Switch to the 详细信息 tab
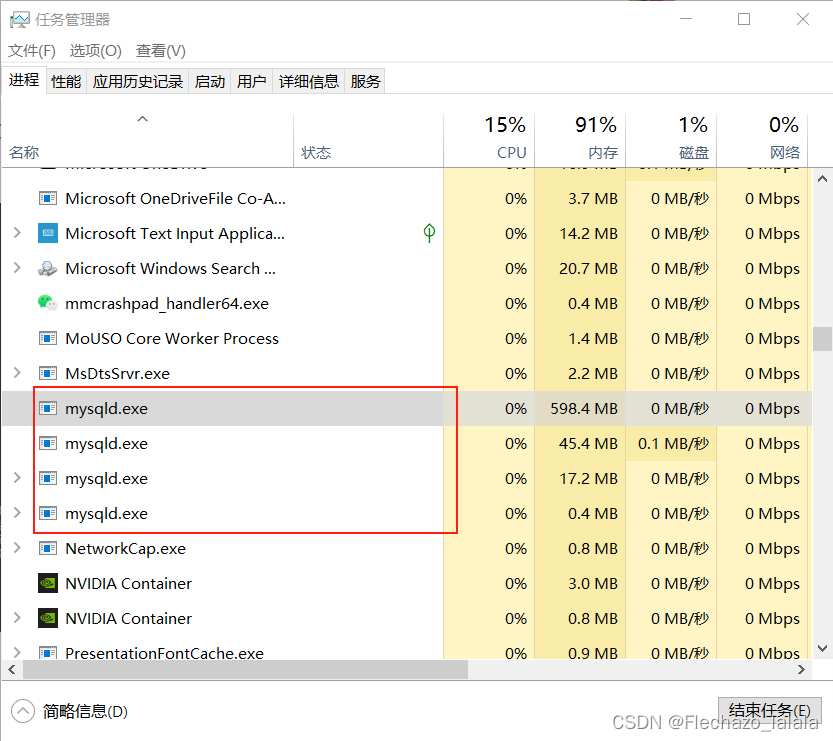Viewport: 833px width, 741px height. pyautogui.click(x=309, y=81)
